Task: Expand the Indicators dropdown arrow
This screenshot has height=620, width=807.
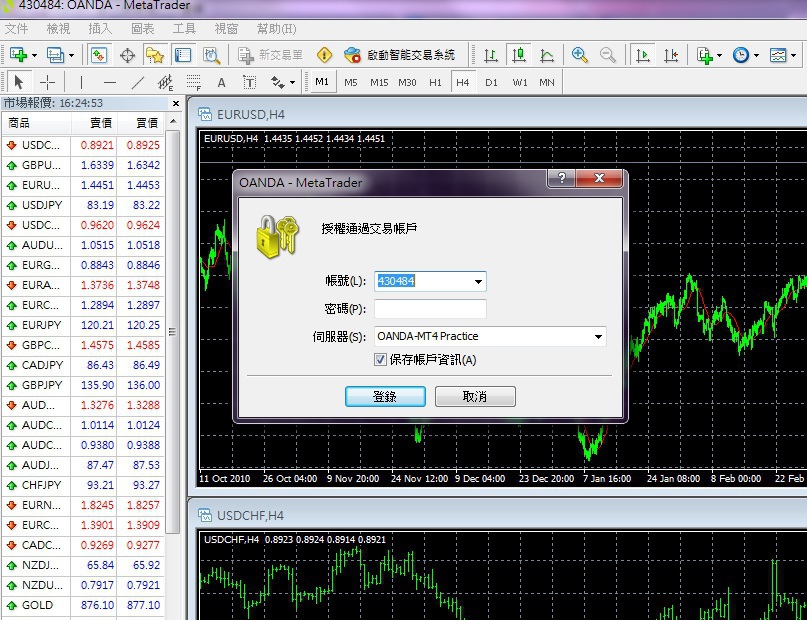Action: [x=720, y=55]
